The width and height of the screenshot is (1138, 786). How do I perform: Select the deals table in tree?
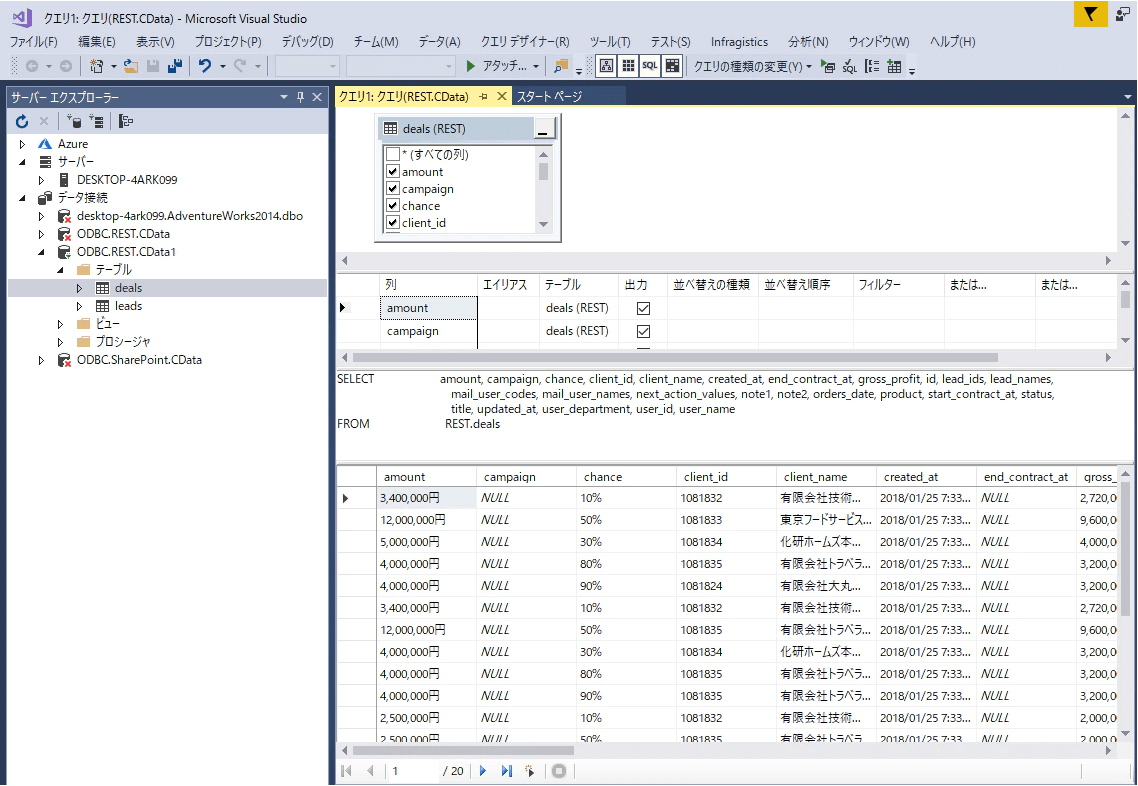coord(128,288)
